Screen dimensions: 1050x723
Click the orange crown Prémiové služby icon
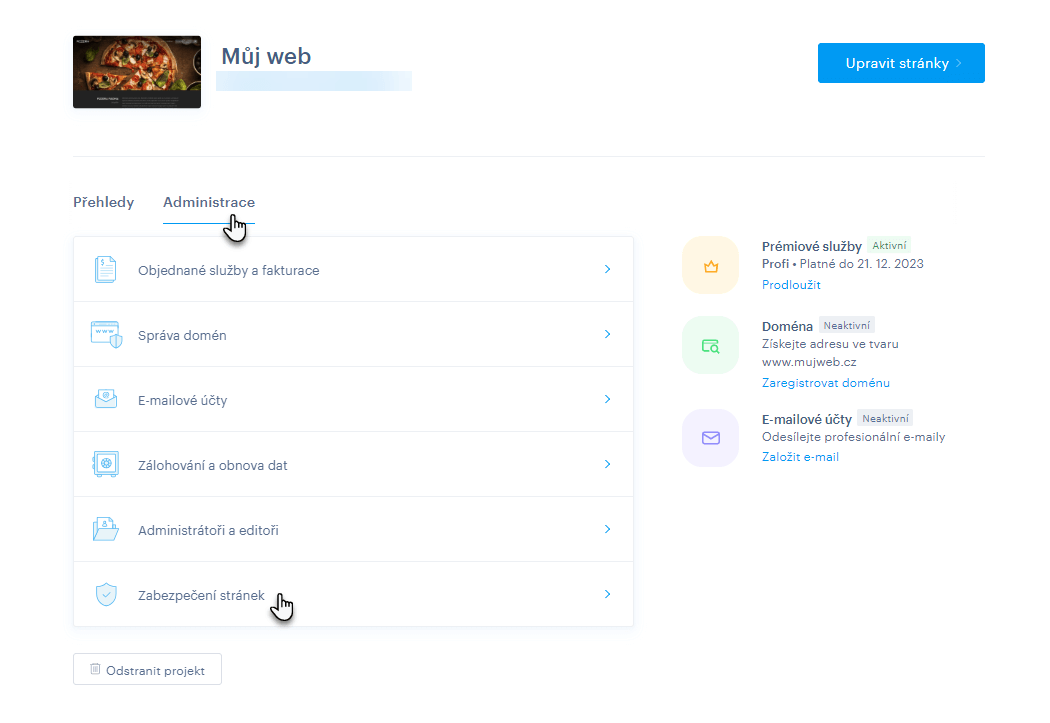710,266
